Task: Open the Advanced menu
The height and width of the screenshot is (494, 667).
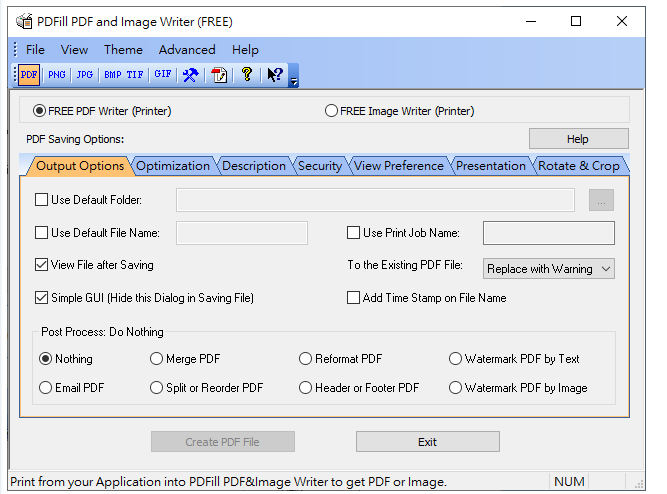Action: [x=187, y=50]
